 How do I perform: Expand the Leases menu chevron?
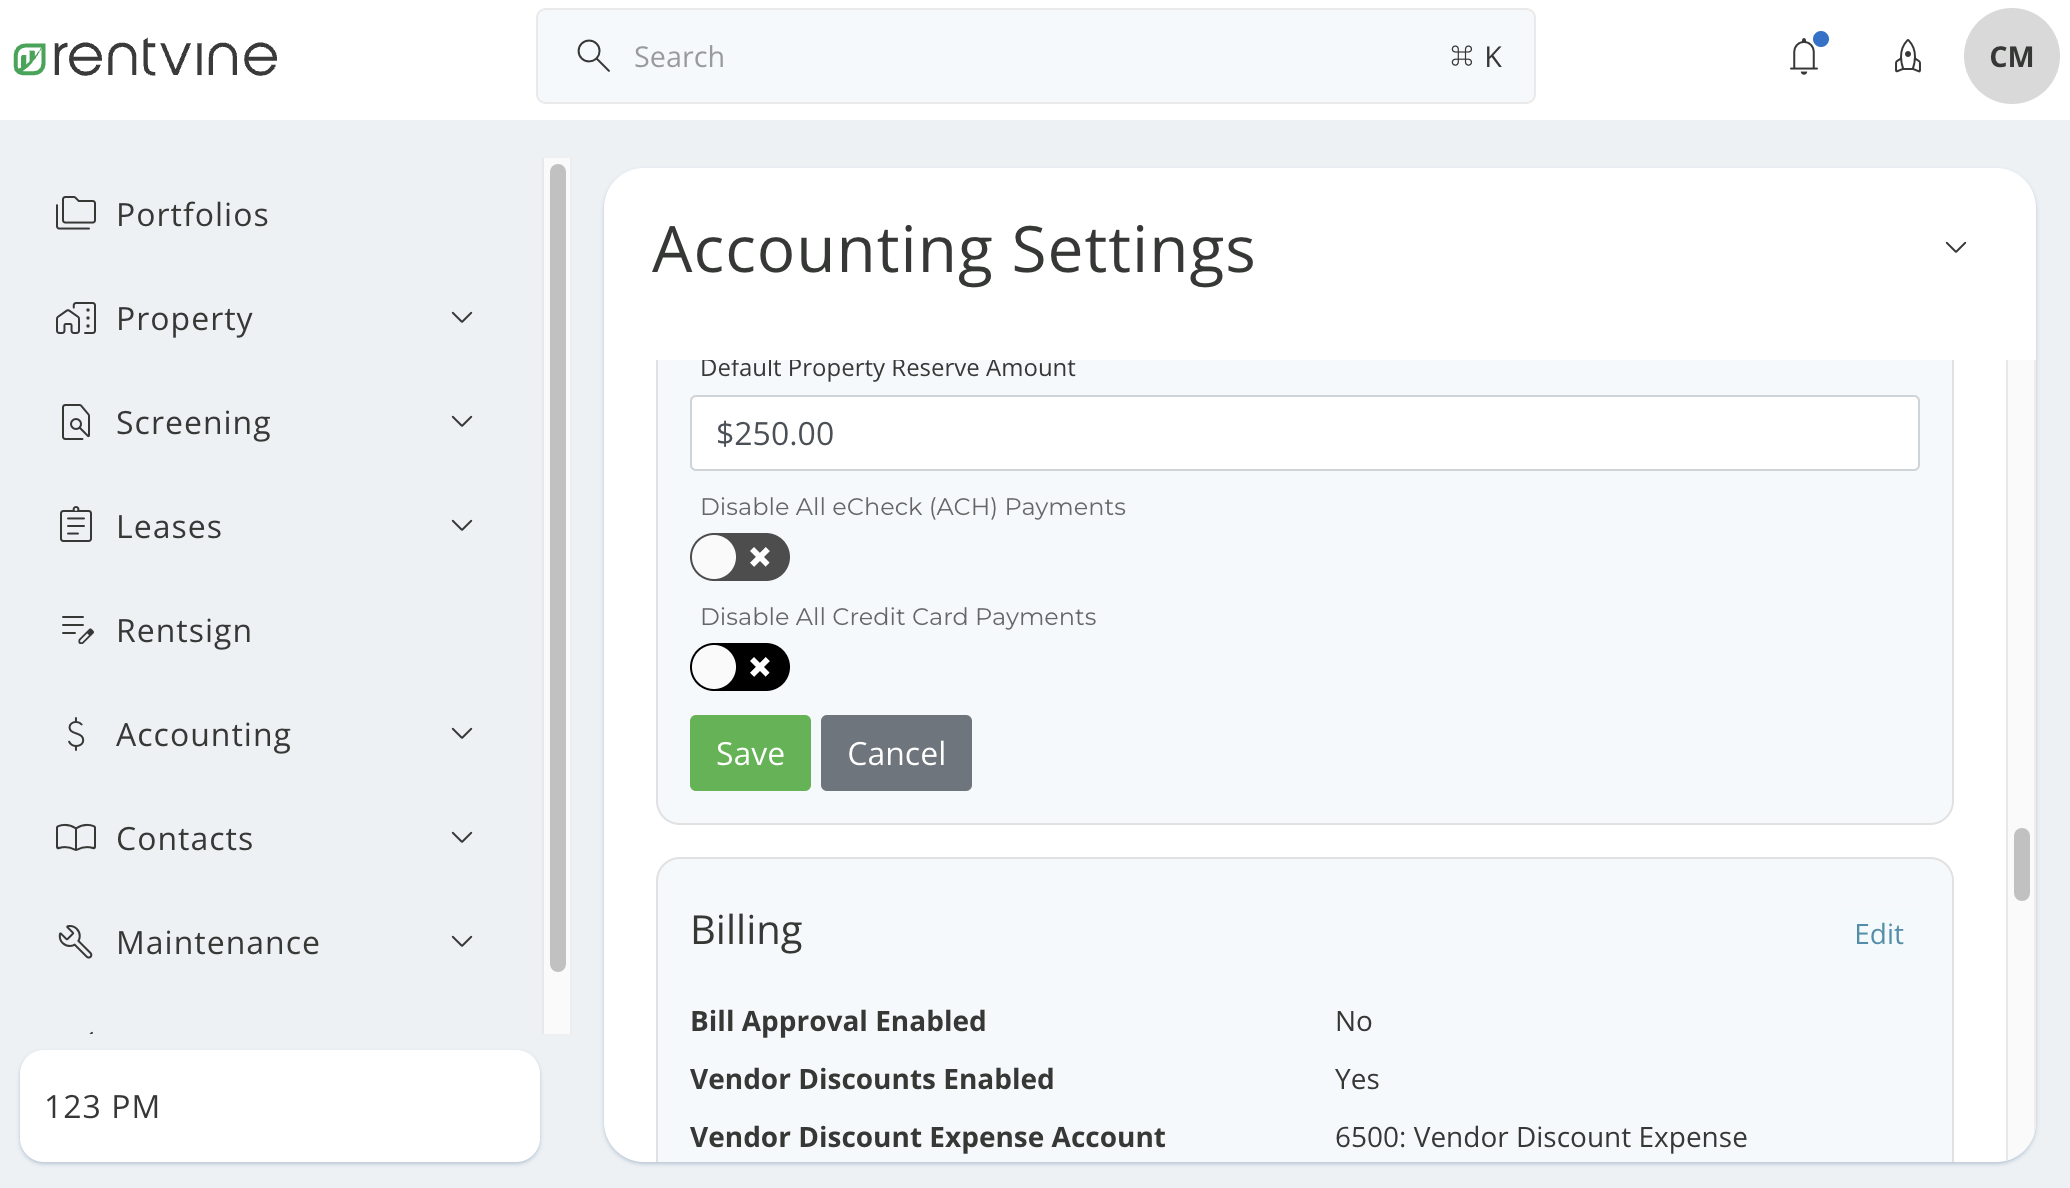tap(461, 526)
